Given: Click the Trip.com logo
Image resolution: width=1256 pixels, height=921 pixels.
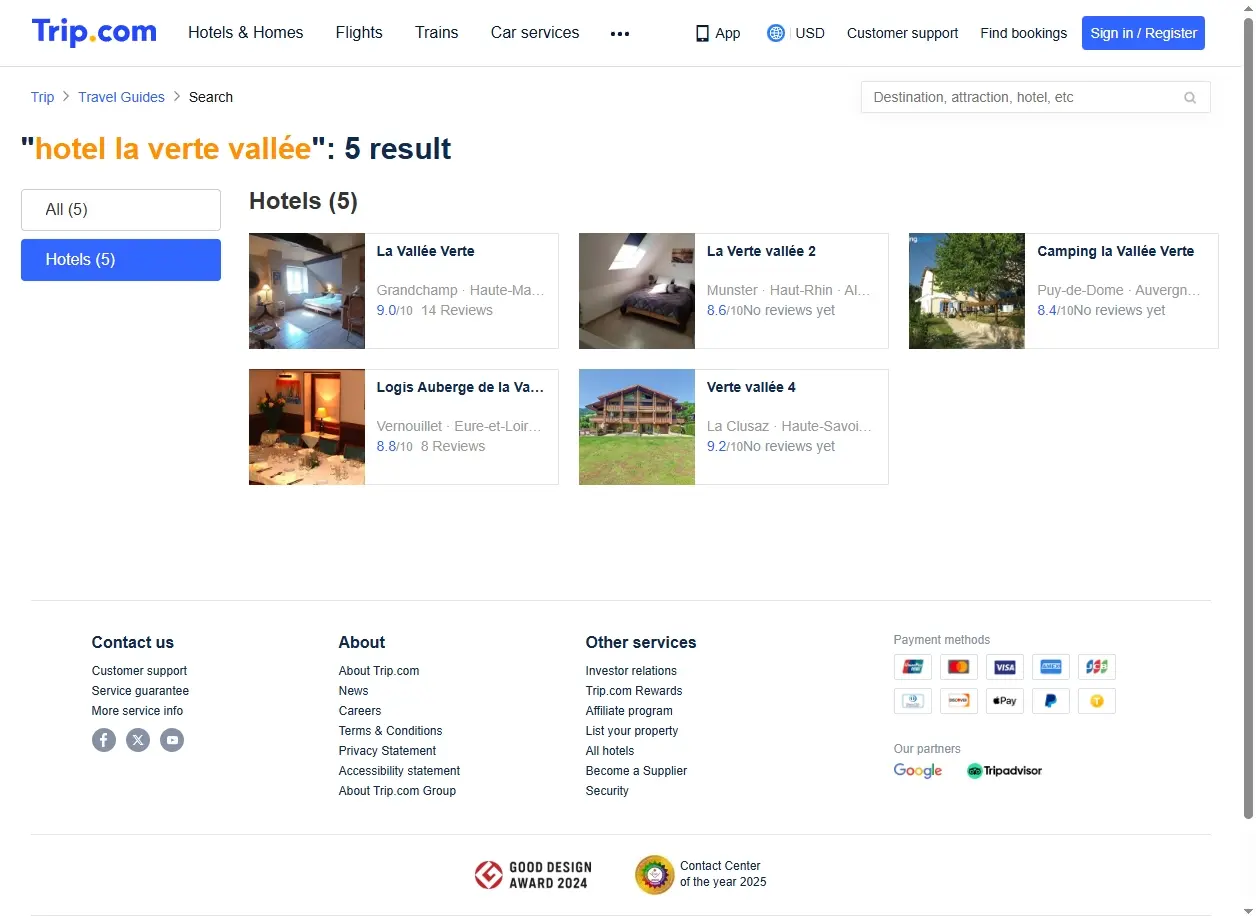Looking at the screenshot, I should (x=94, y=32).
